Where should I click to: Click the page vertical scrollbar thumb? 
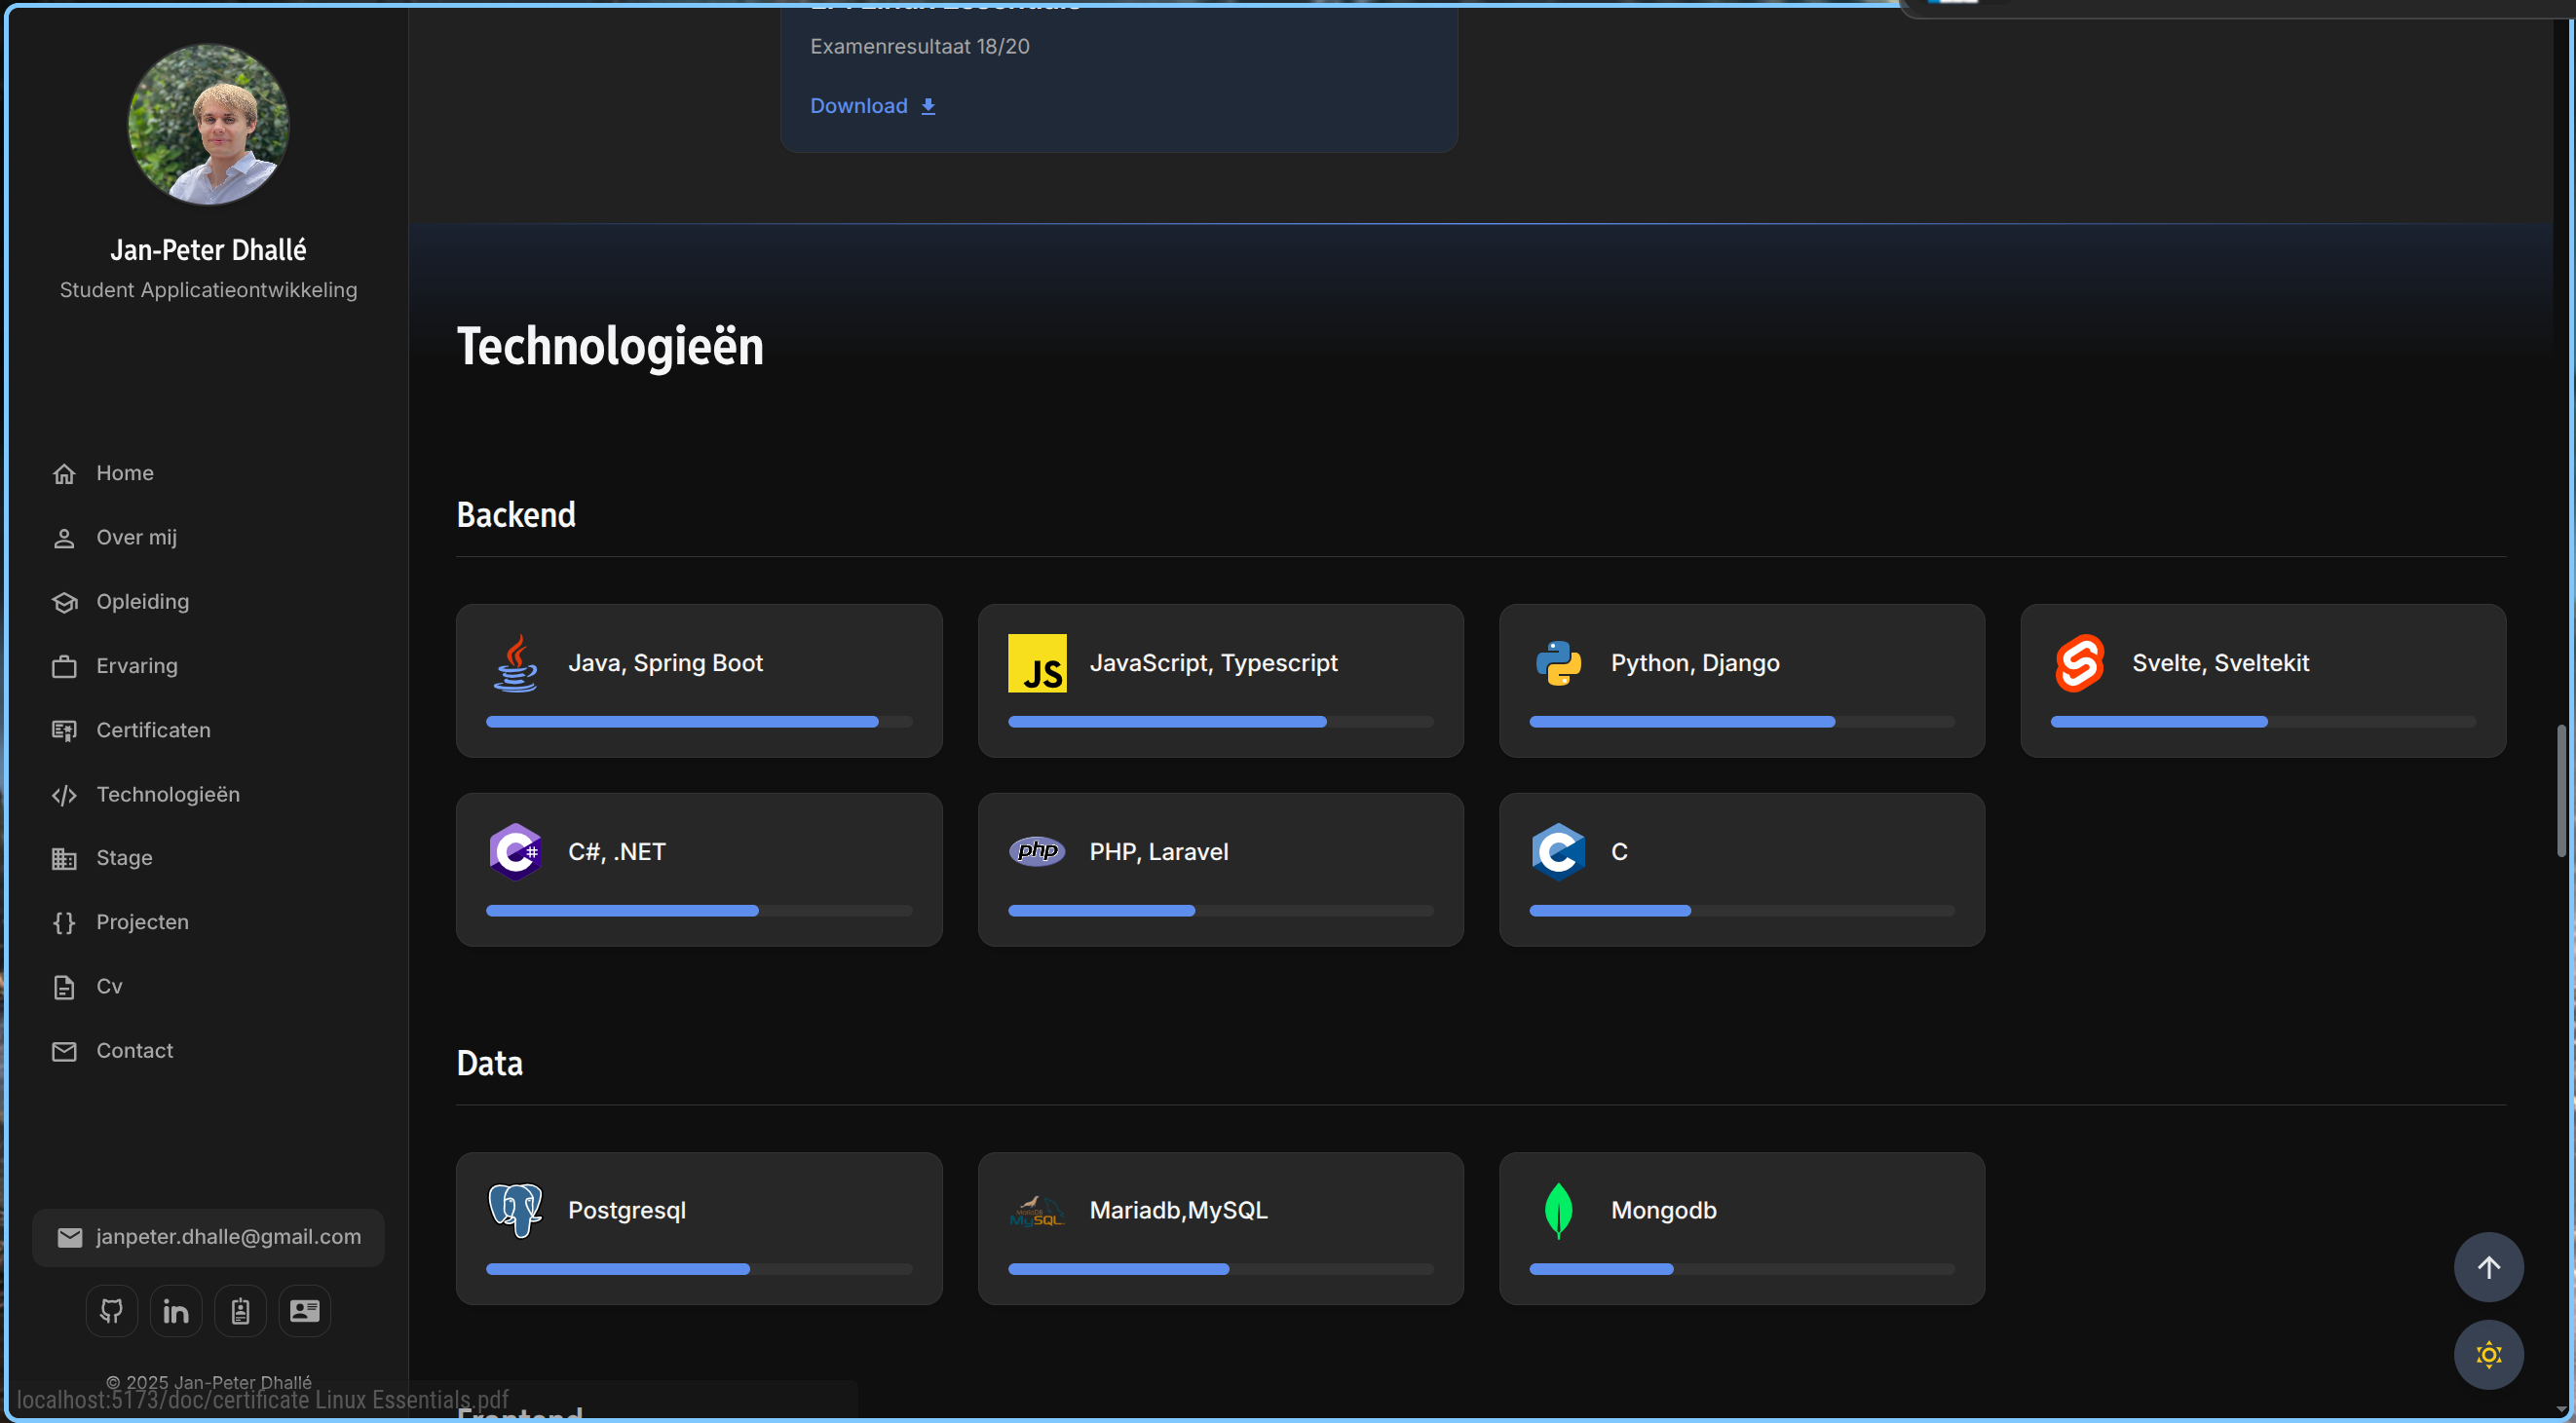click(2561, 791)
